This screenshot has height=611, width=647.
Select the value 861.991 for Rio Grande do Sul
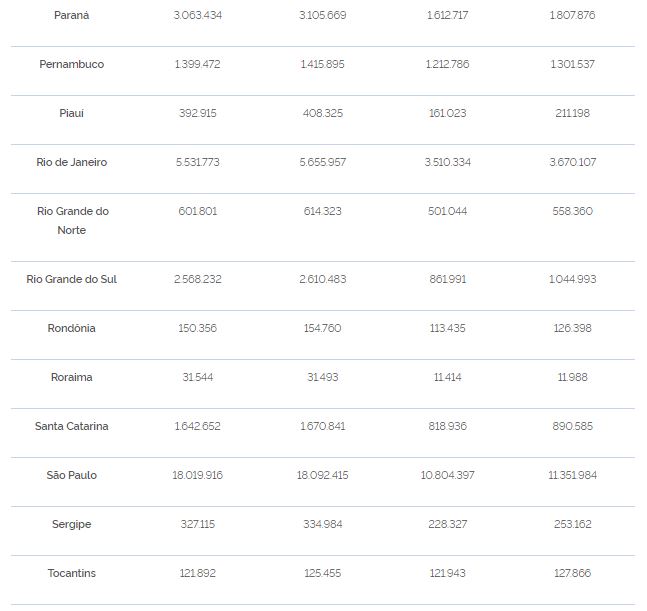point(448,279)
